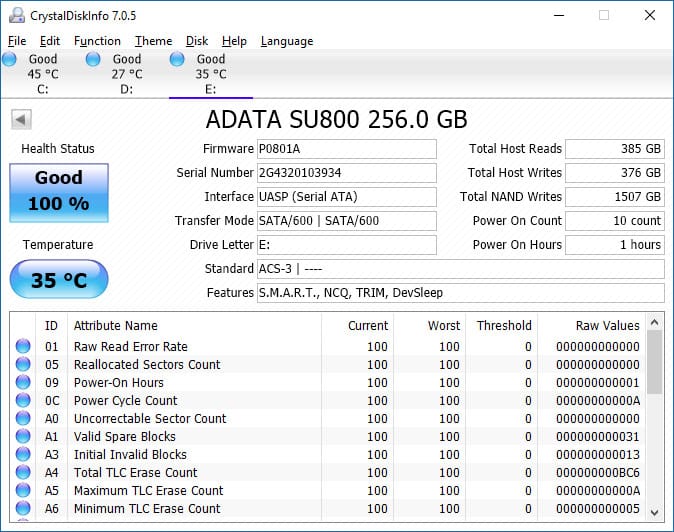Select the Power Cycle Count row
The height and width of the screenshot is (532, 674).
(x=328, y=401)
